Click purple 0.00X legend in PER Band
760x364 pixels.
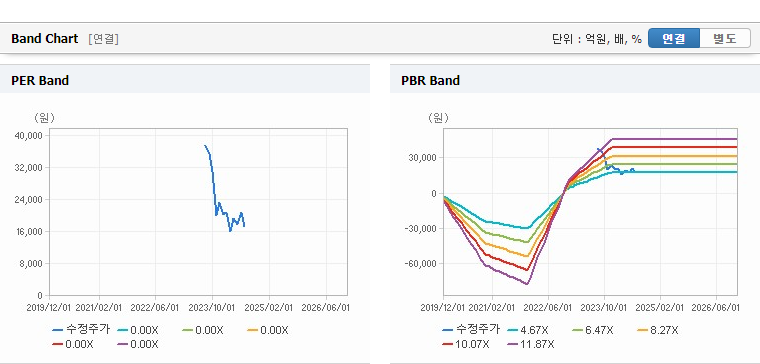point(138,345)
